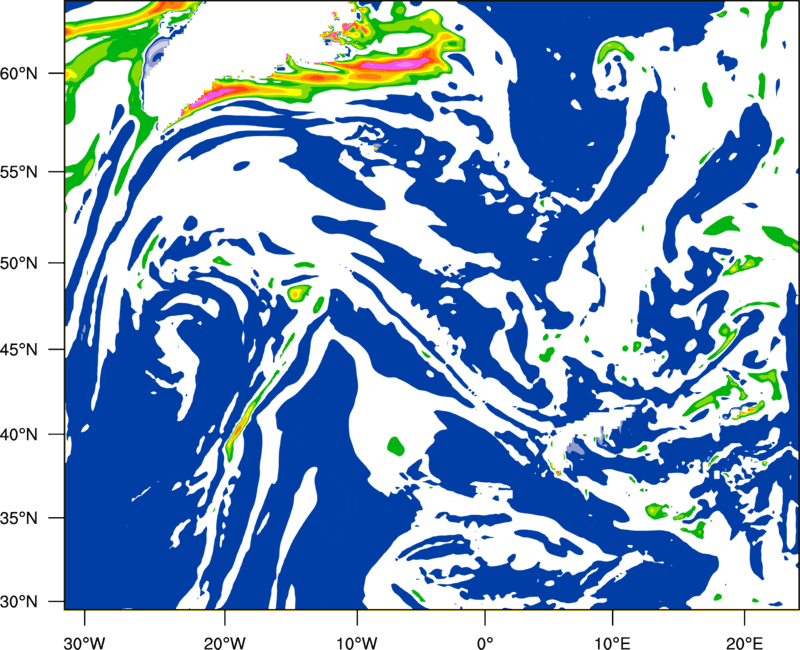Click the 20°E longitude label

[x=744, y=643]
